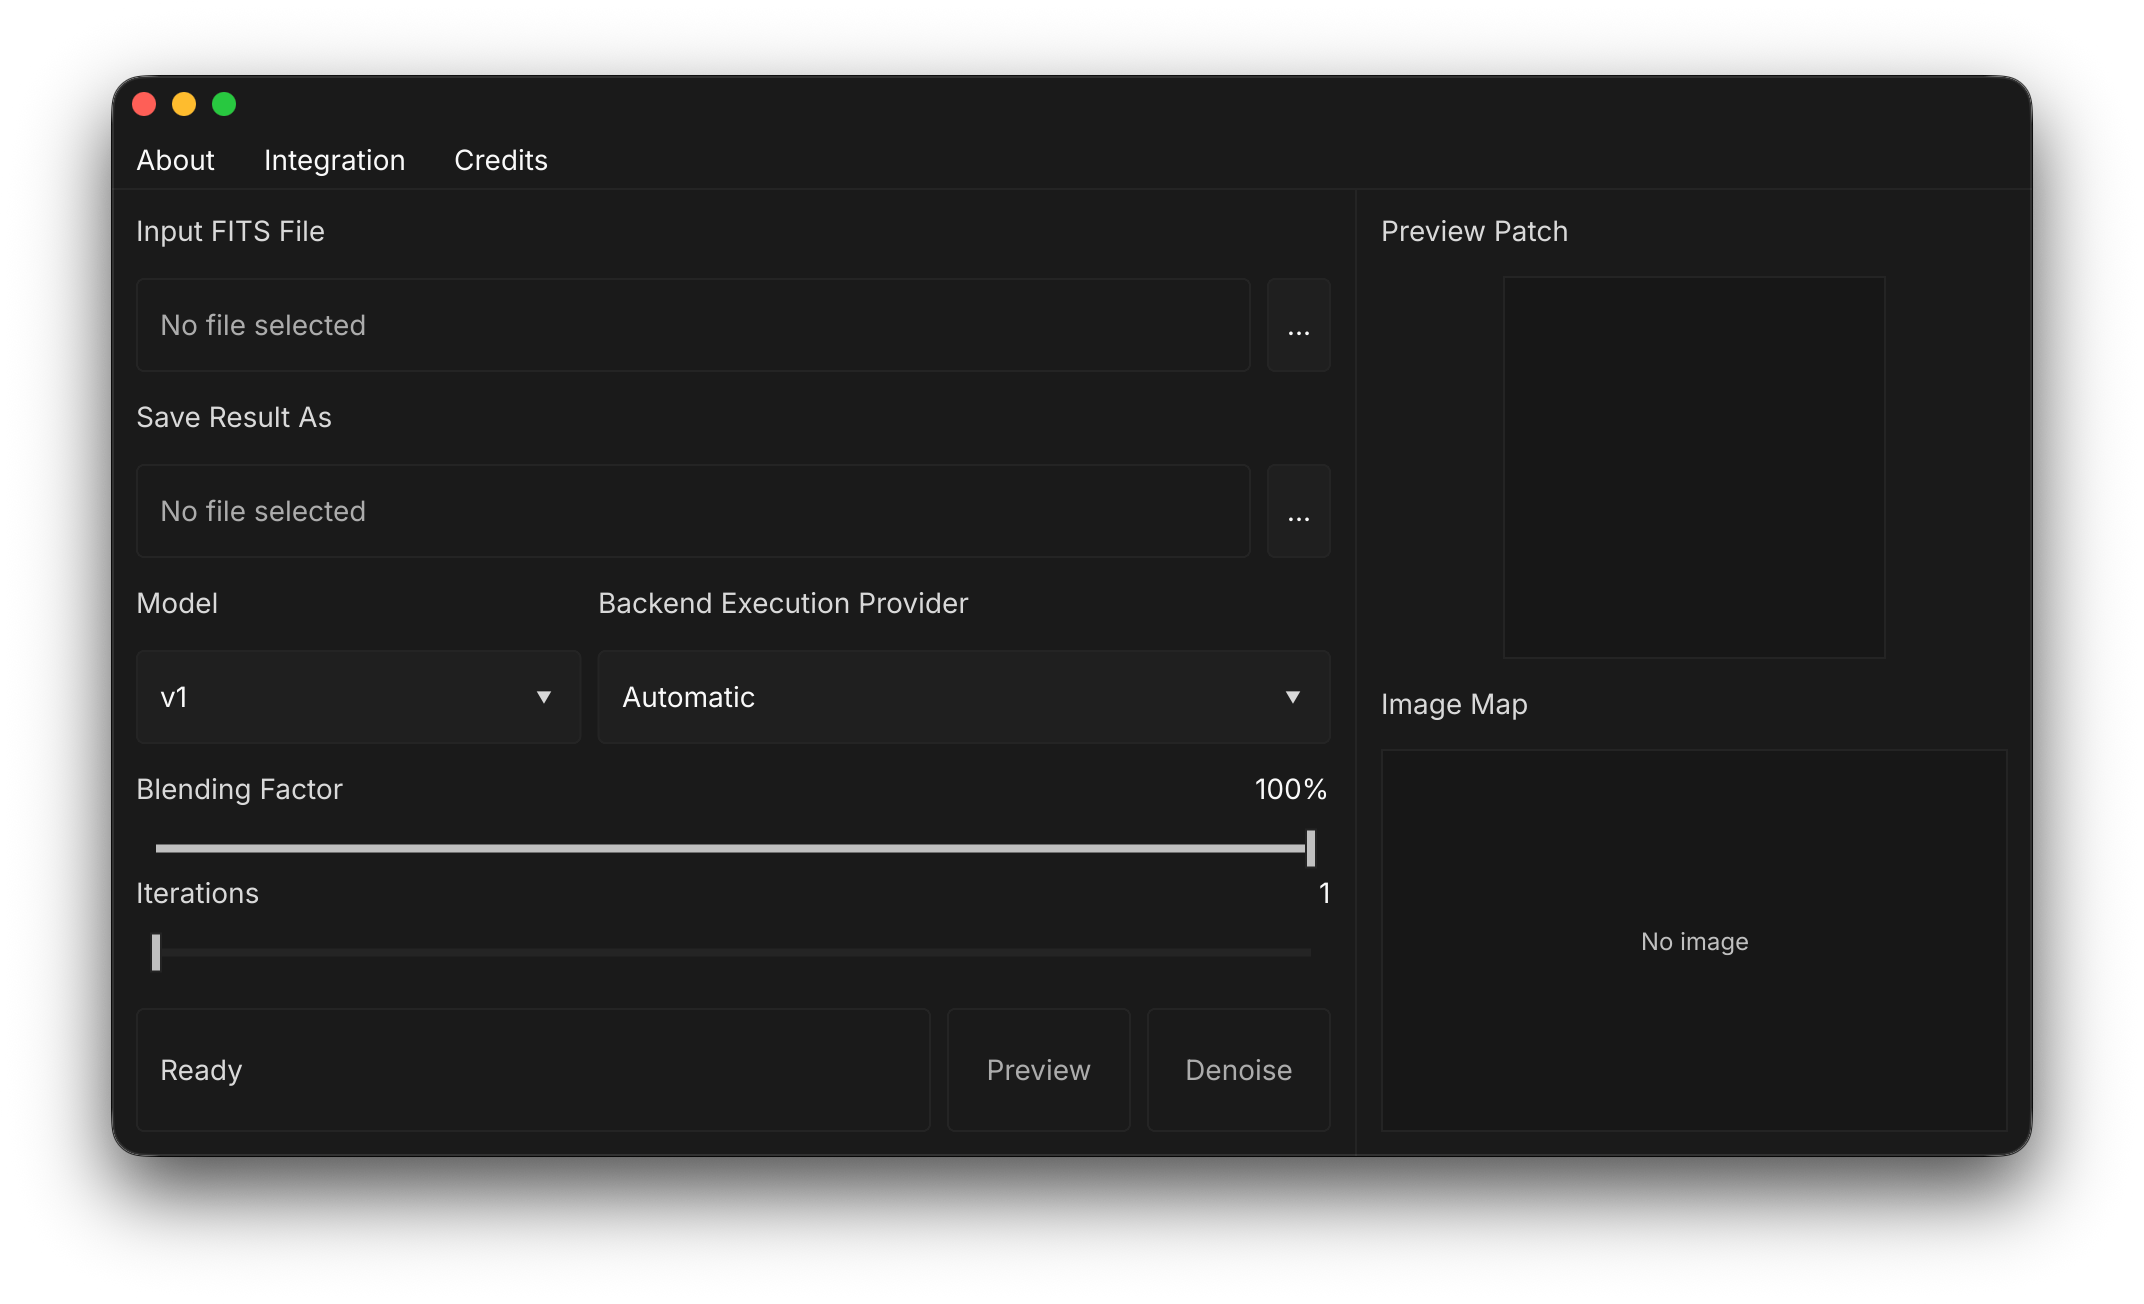2144x1304 pixels.
Task: Close the window with red button
Action: pos(144,104)
